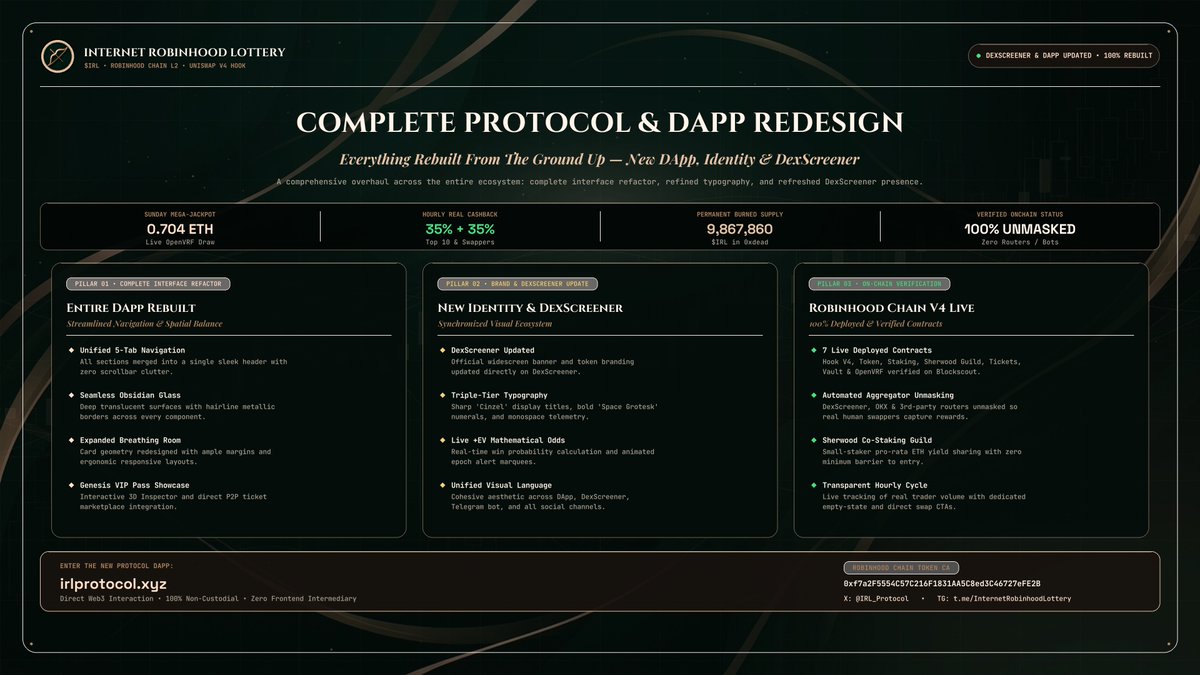Click the "Unified 5-Tab Navigation" item title
1200x675 pixels.
[x=132, y=350]
